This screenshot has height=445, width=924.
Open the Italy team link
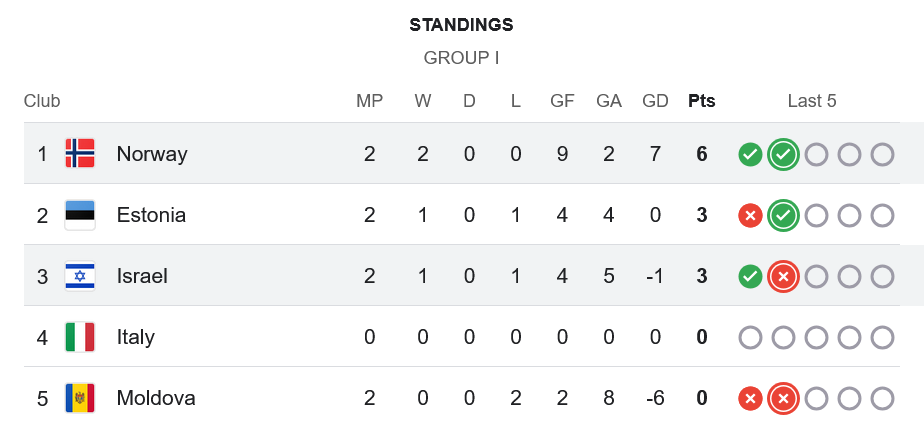coord(136,337)
